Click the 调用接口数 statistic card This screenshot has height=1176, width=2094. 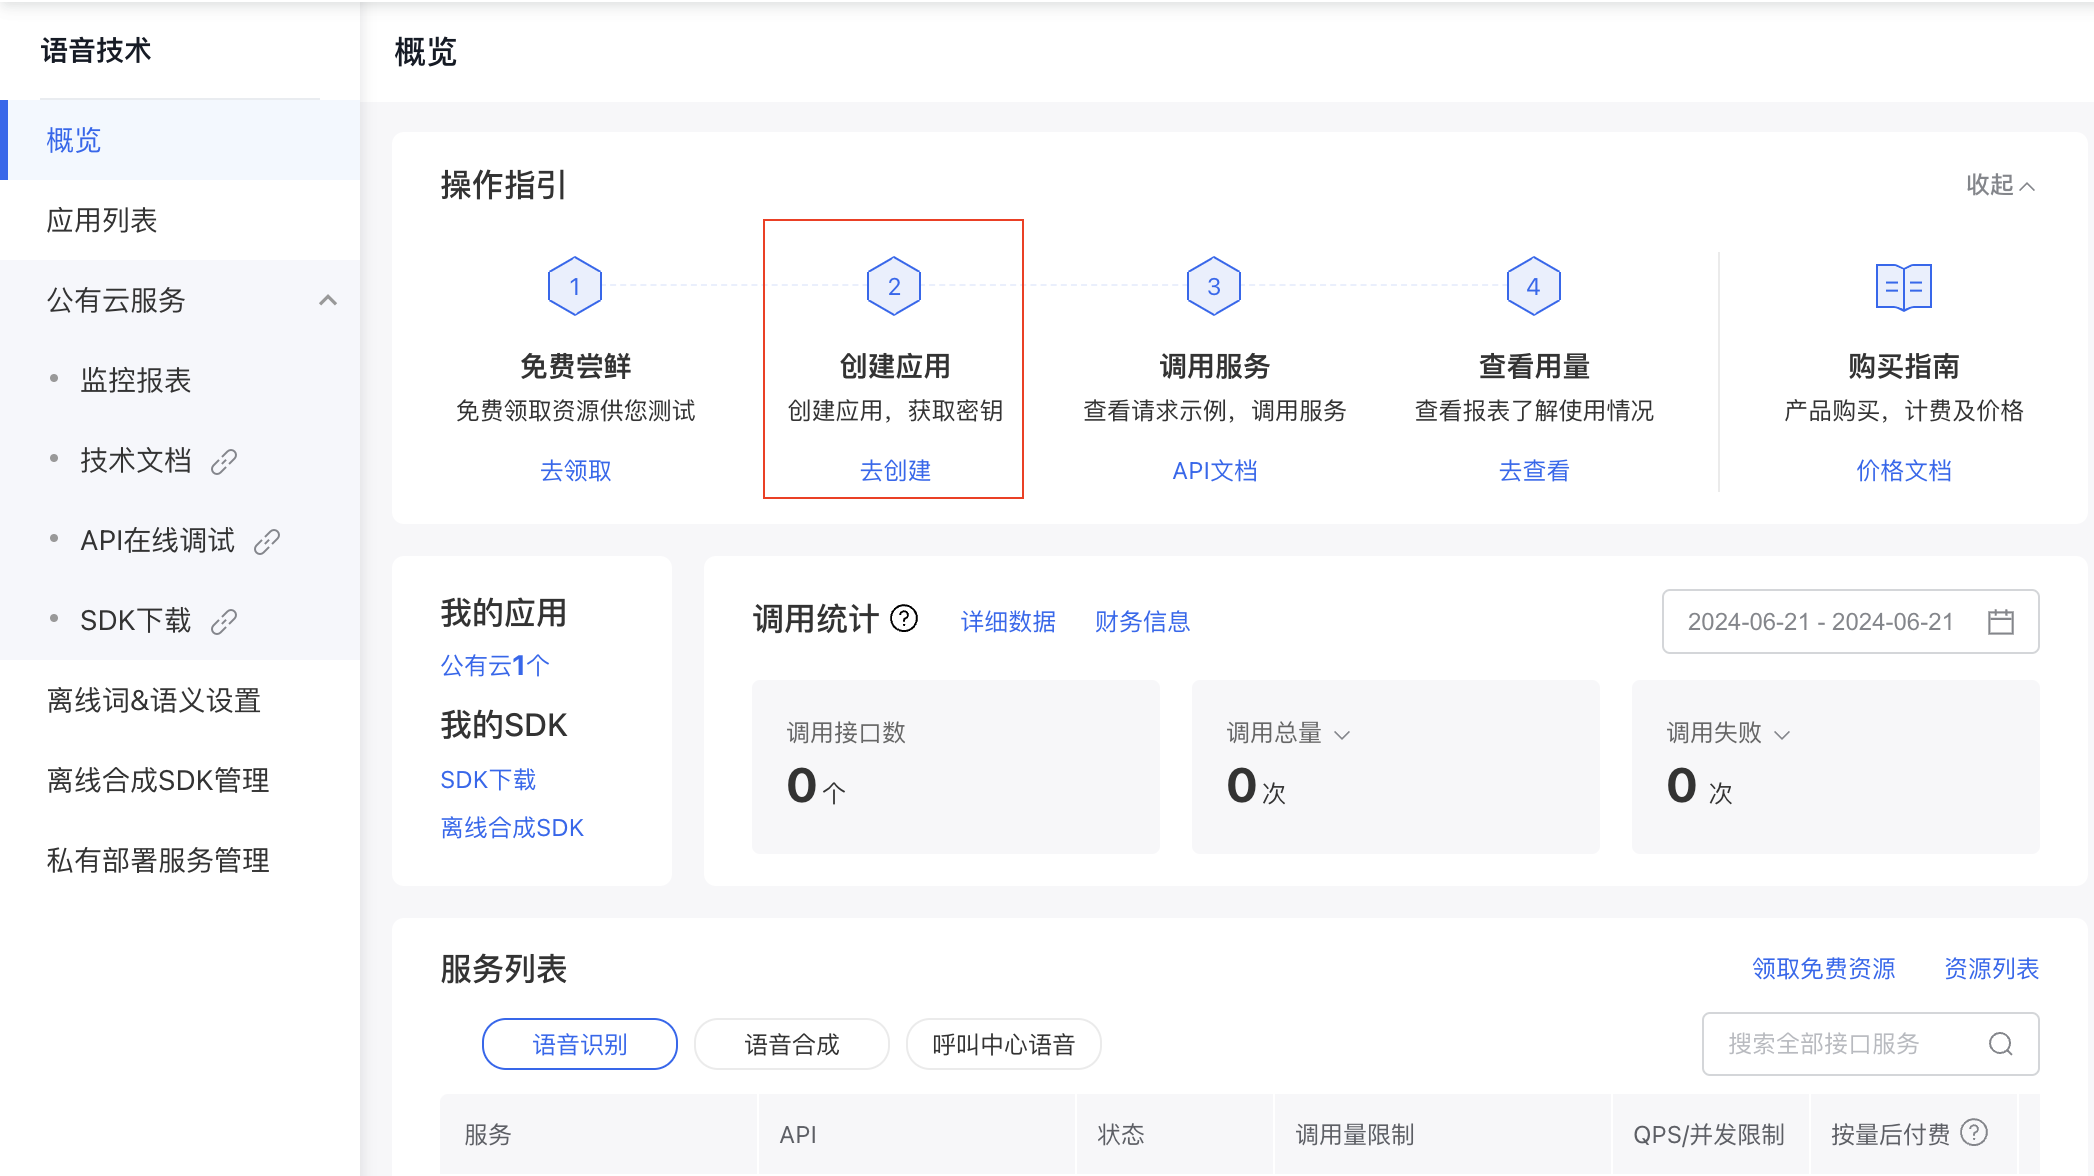tap(956, 767)
